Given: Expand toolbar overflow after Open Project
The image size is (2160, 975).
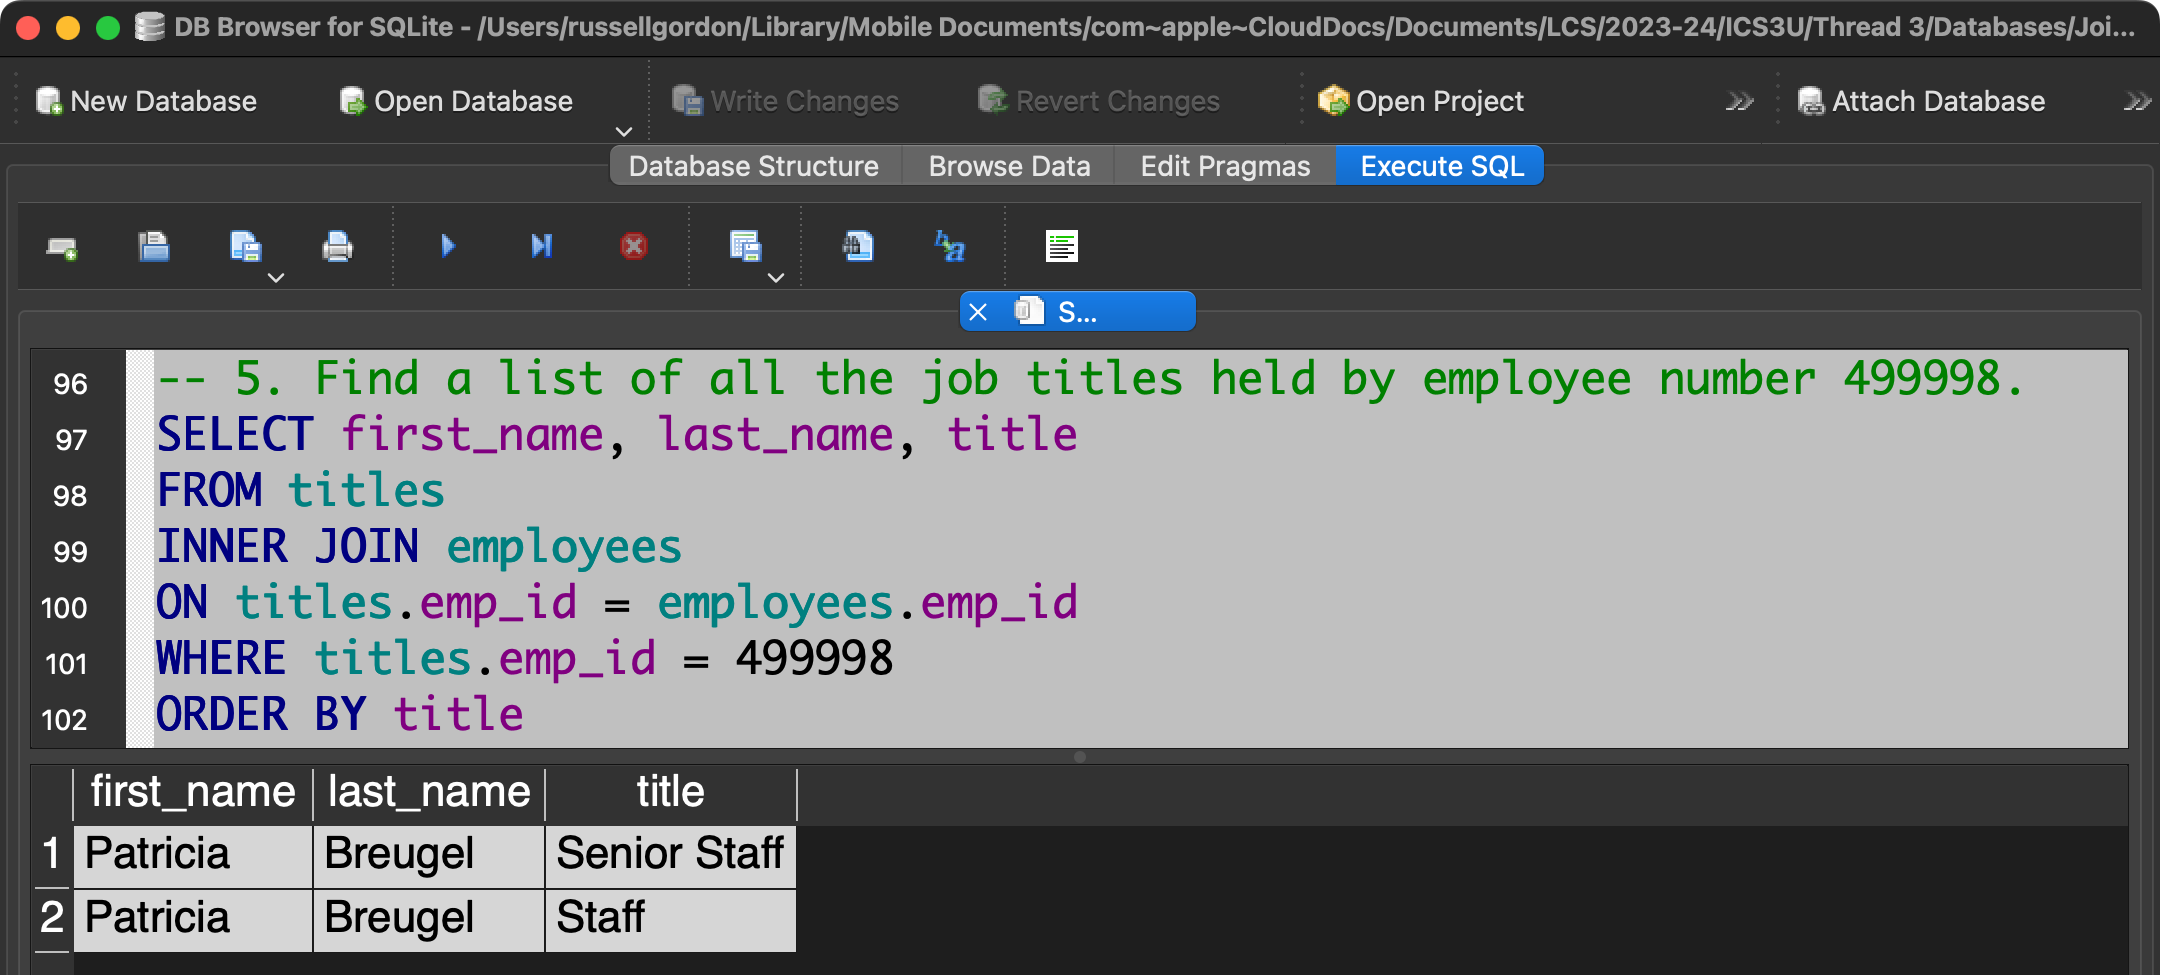Looking at the screenshot, I should coord(1739,101).
